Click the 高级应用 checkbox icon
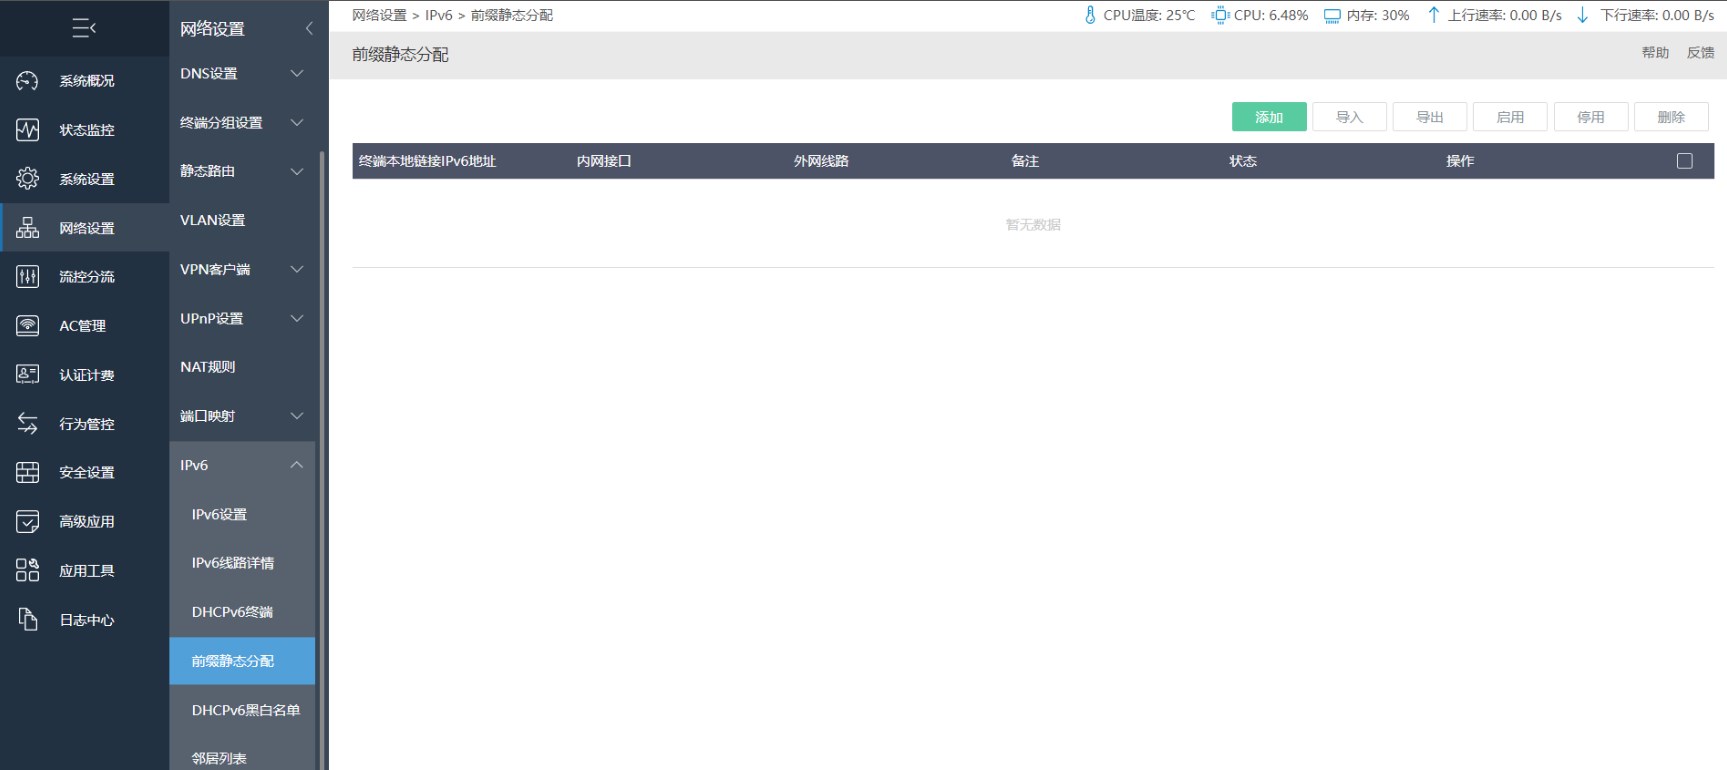The image size is (1727, 770). [x=28, y=522]
